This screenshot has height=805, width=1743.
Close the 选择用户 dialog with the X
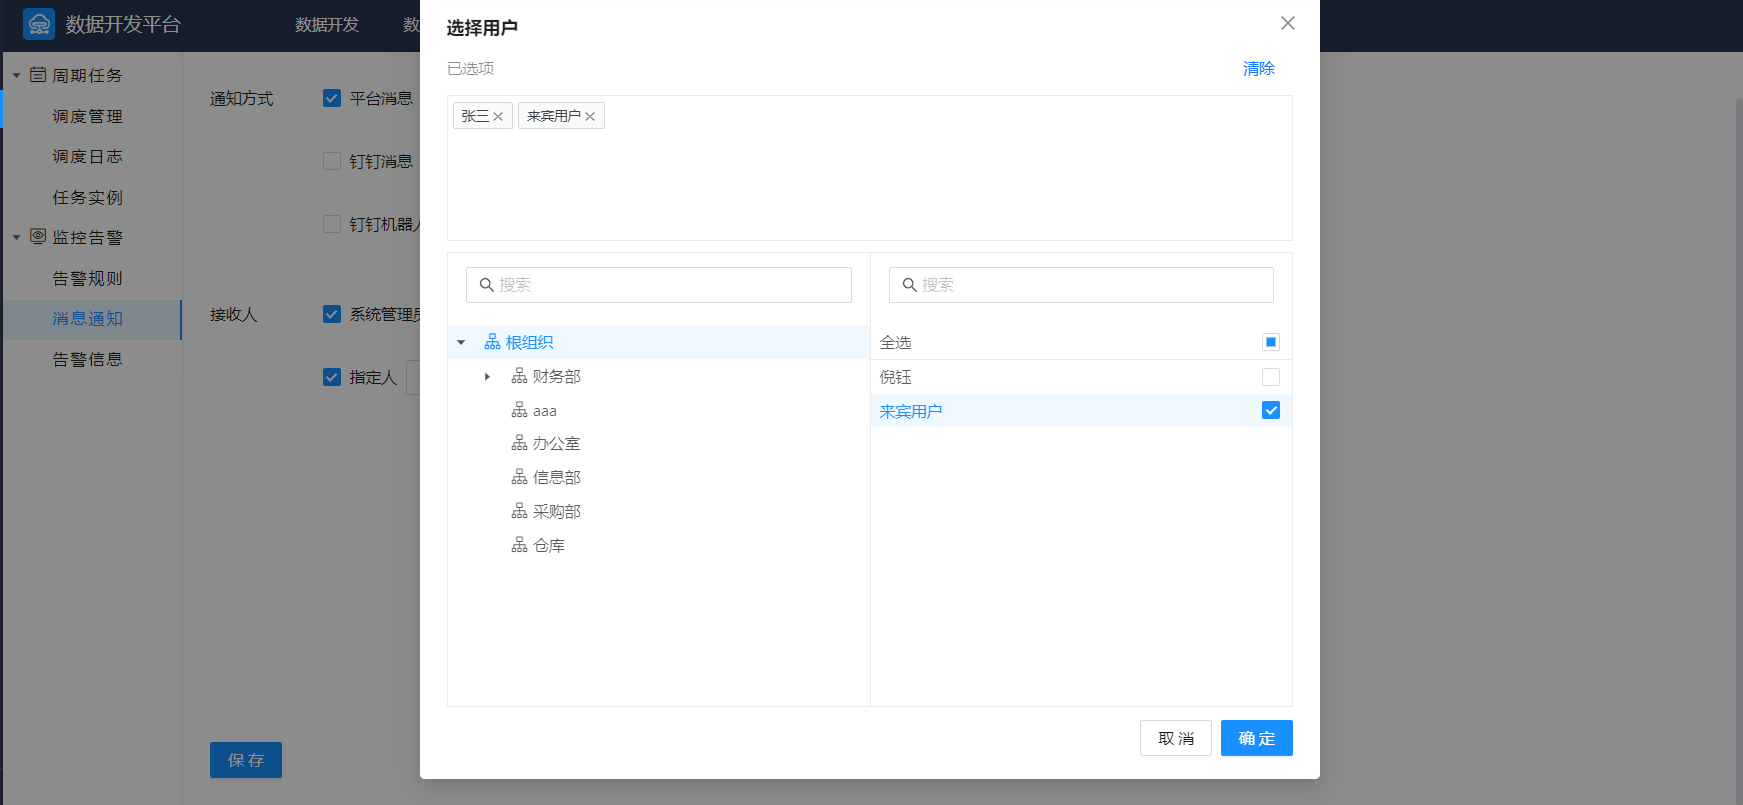[1287, 24]
